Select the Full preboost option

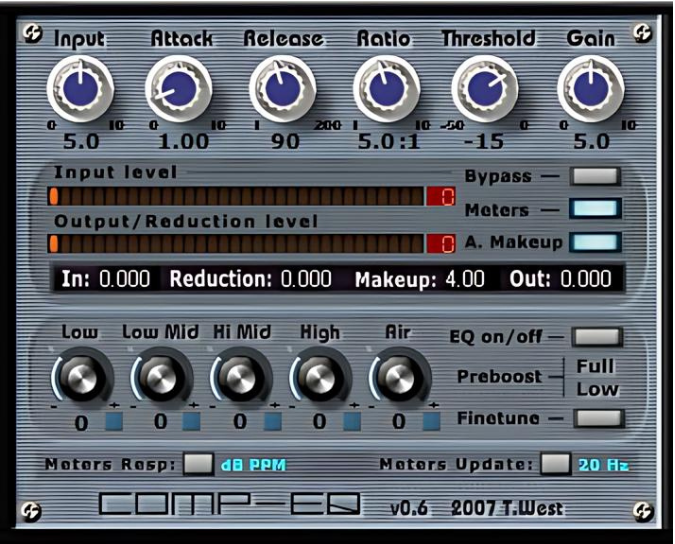coord(595,366)
